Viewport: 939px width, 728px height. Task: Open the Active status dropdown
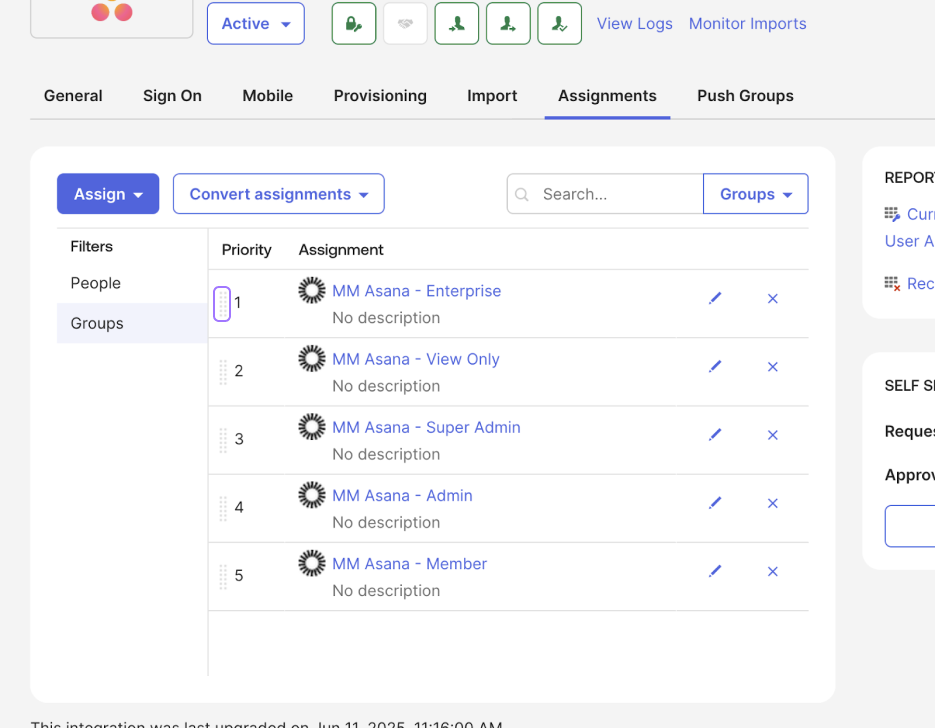(256, 24)
